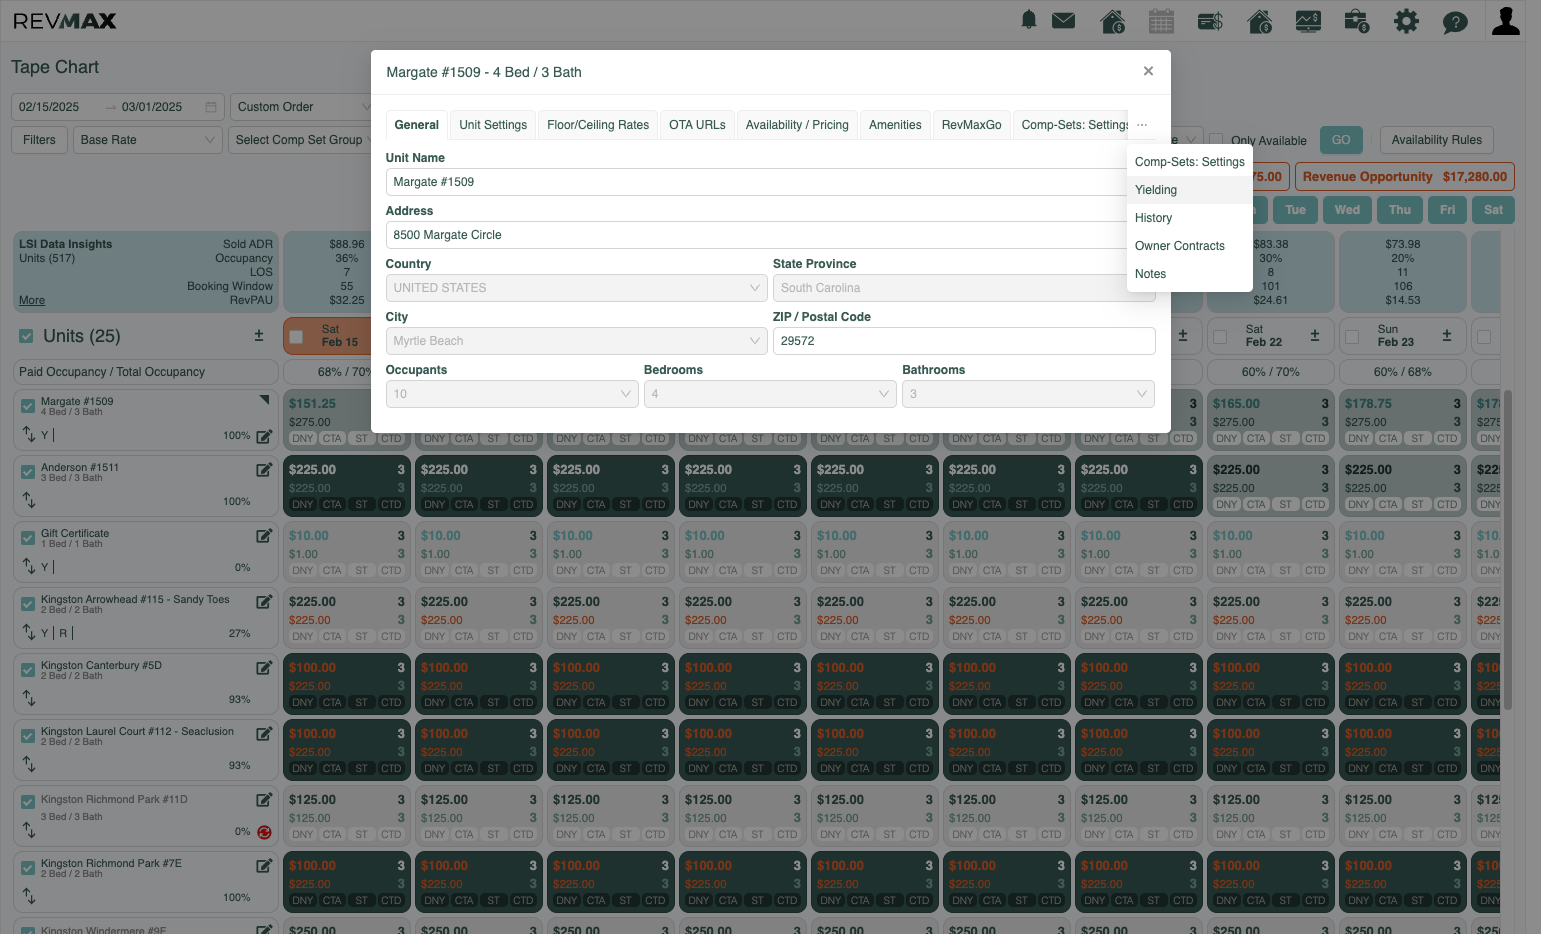The width and height of the screenshot is (1541, 934).
Task: Open the help question bubble
Action: click(x=1455, y=21)
